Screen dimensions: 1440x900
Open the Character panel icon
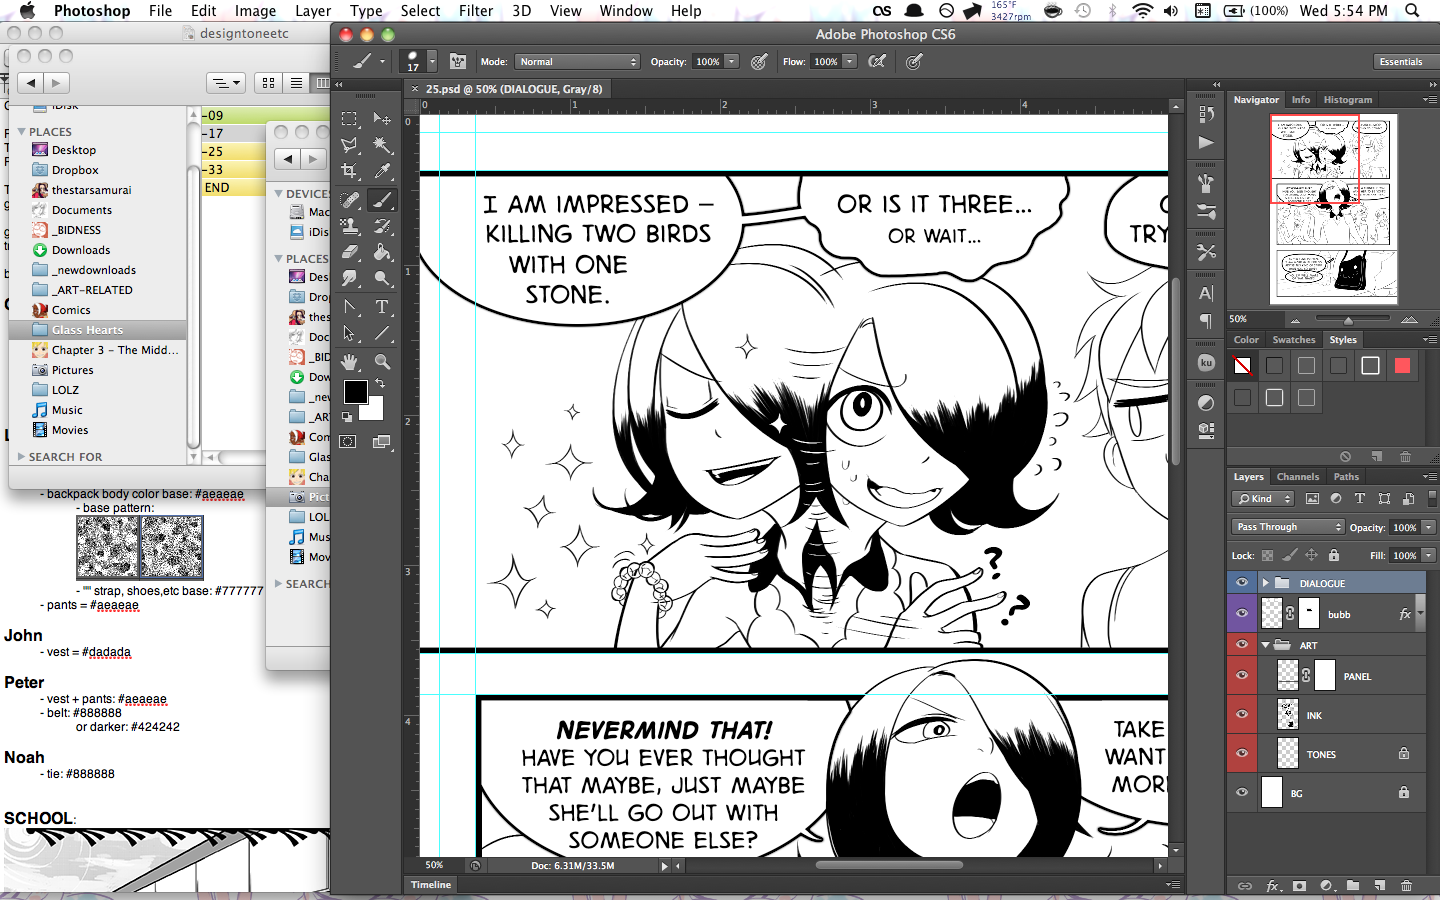pyautogui.click(x=1206, y=293)
